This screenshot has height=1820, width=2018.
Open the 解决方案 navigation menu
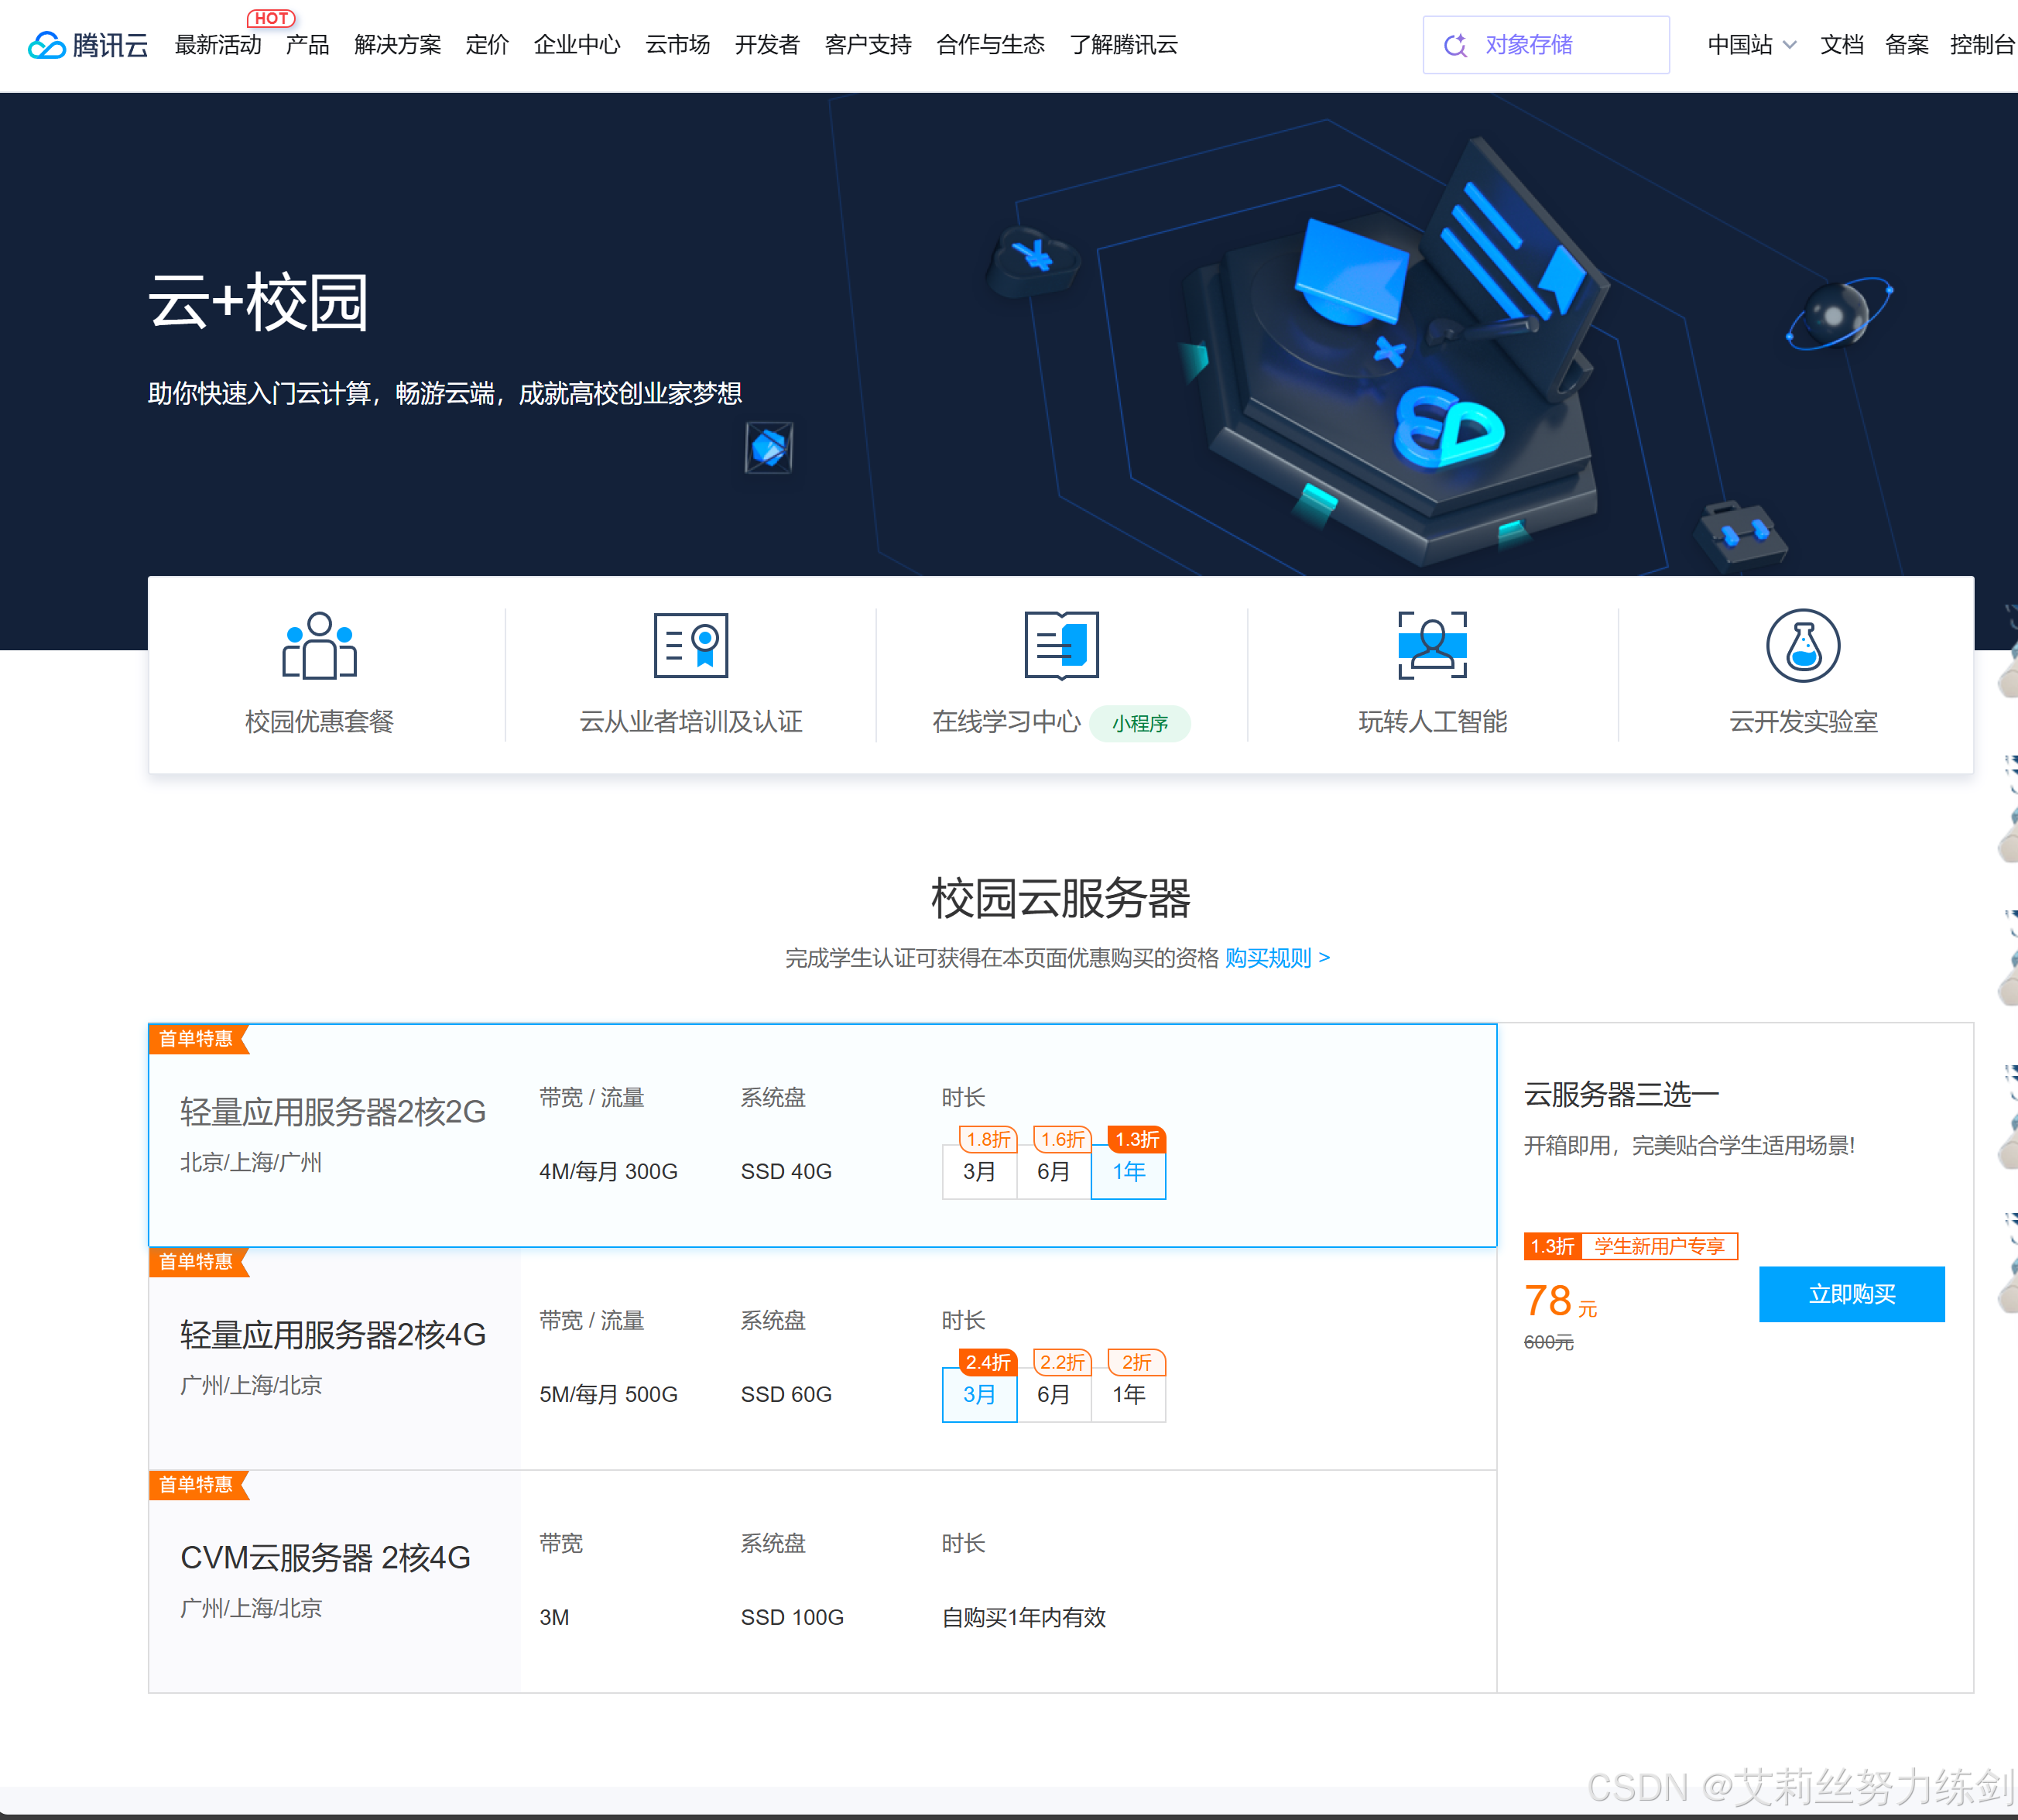(397, 45)
